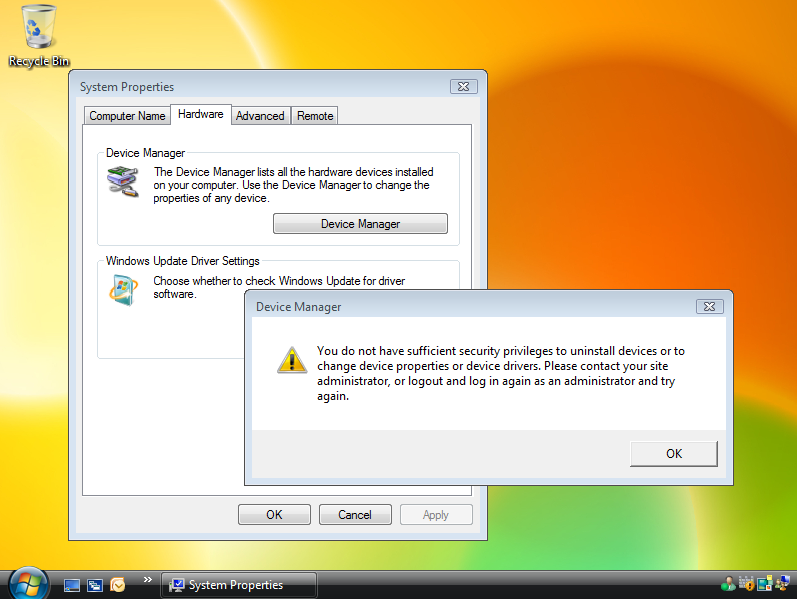Click the 'Device Manager' group box label
This screenshot has width=797, height=599.
tap(145, 153)
